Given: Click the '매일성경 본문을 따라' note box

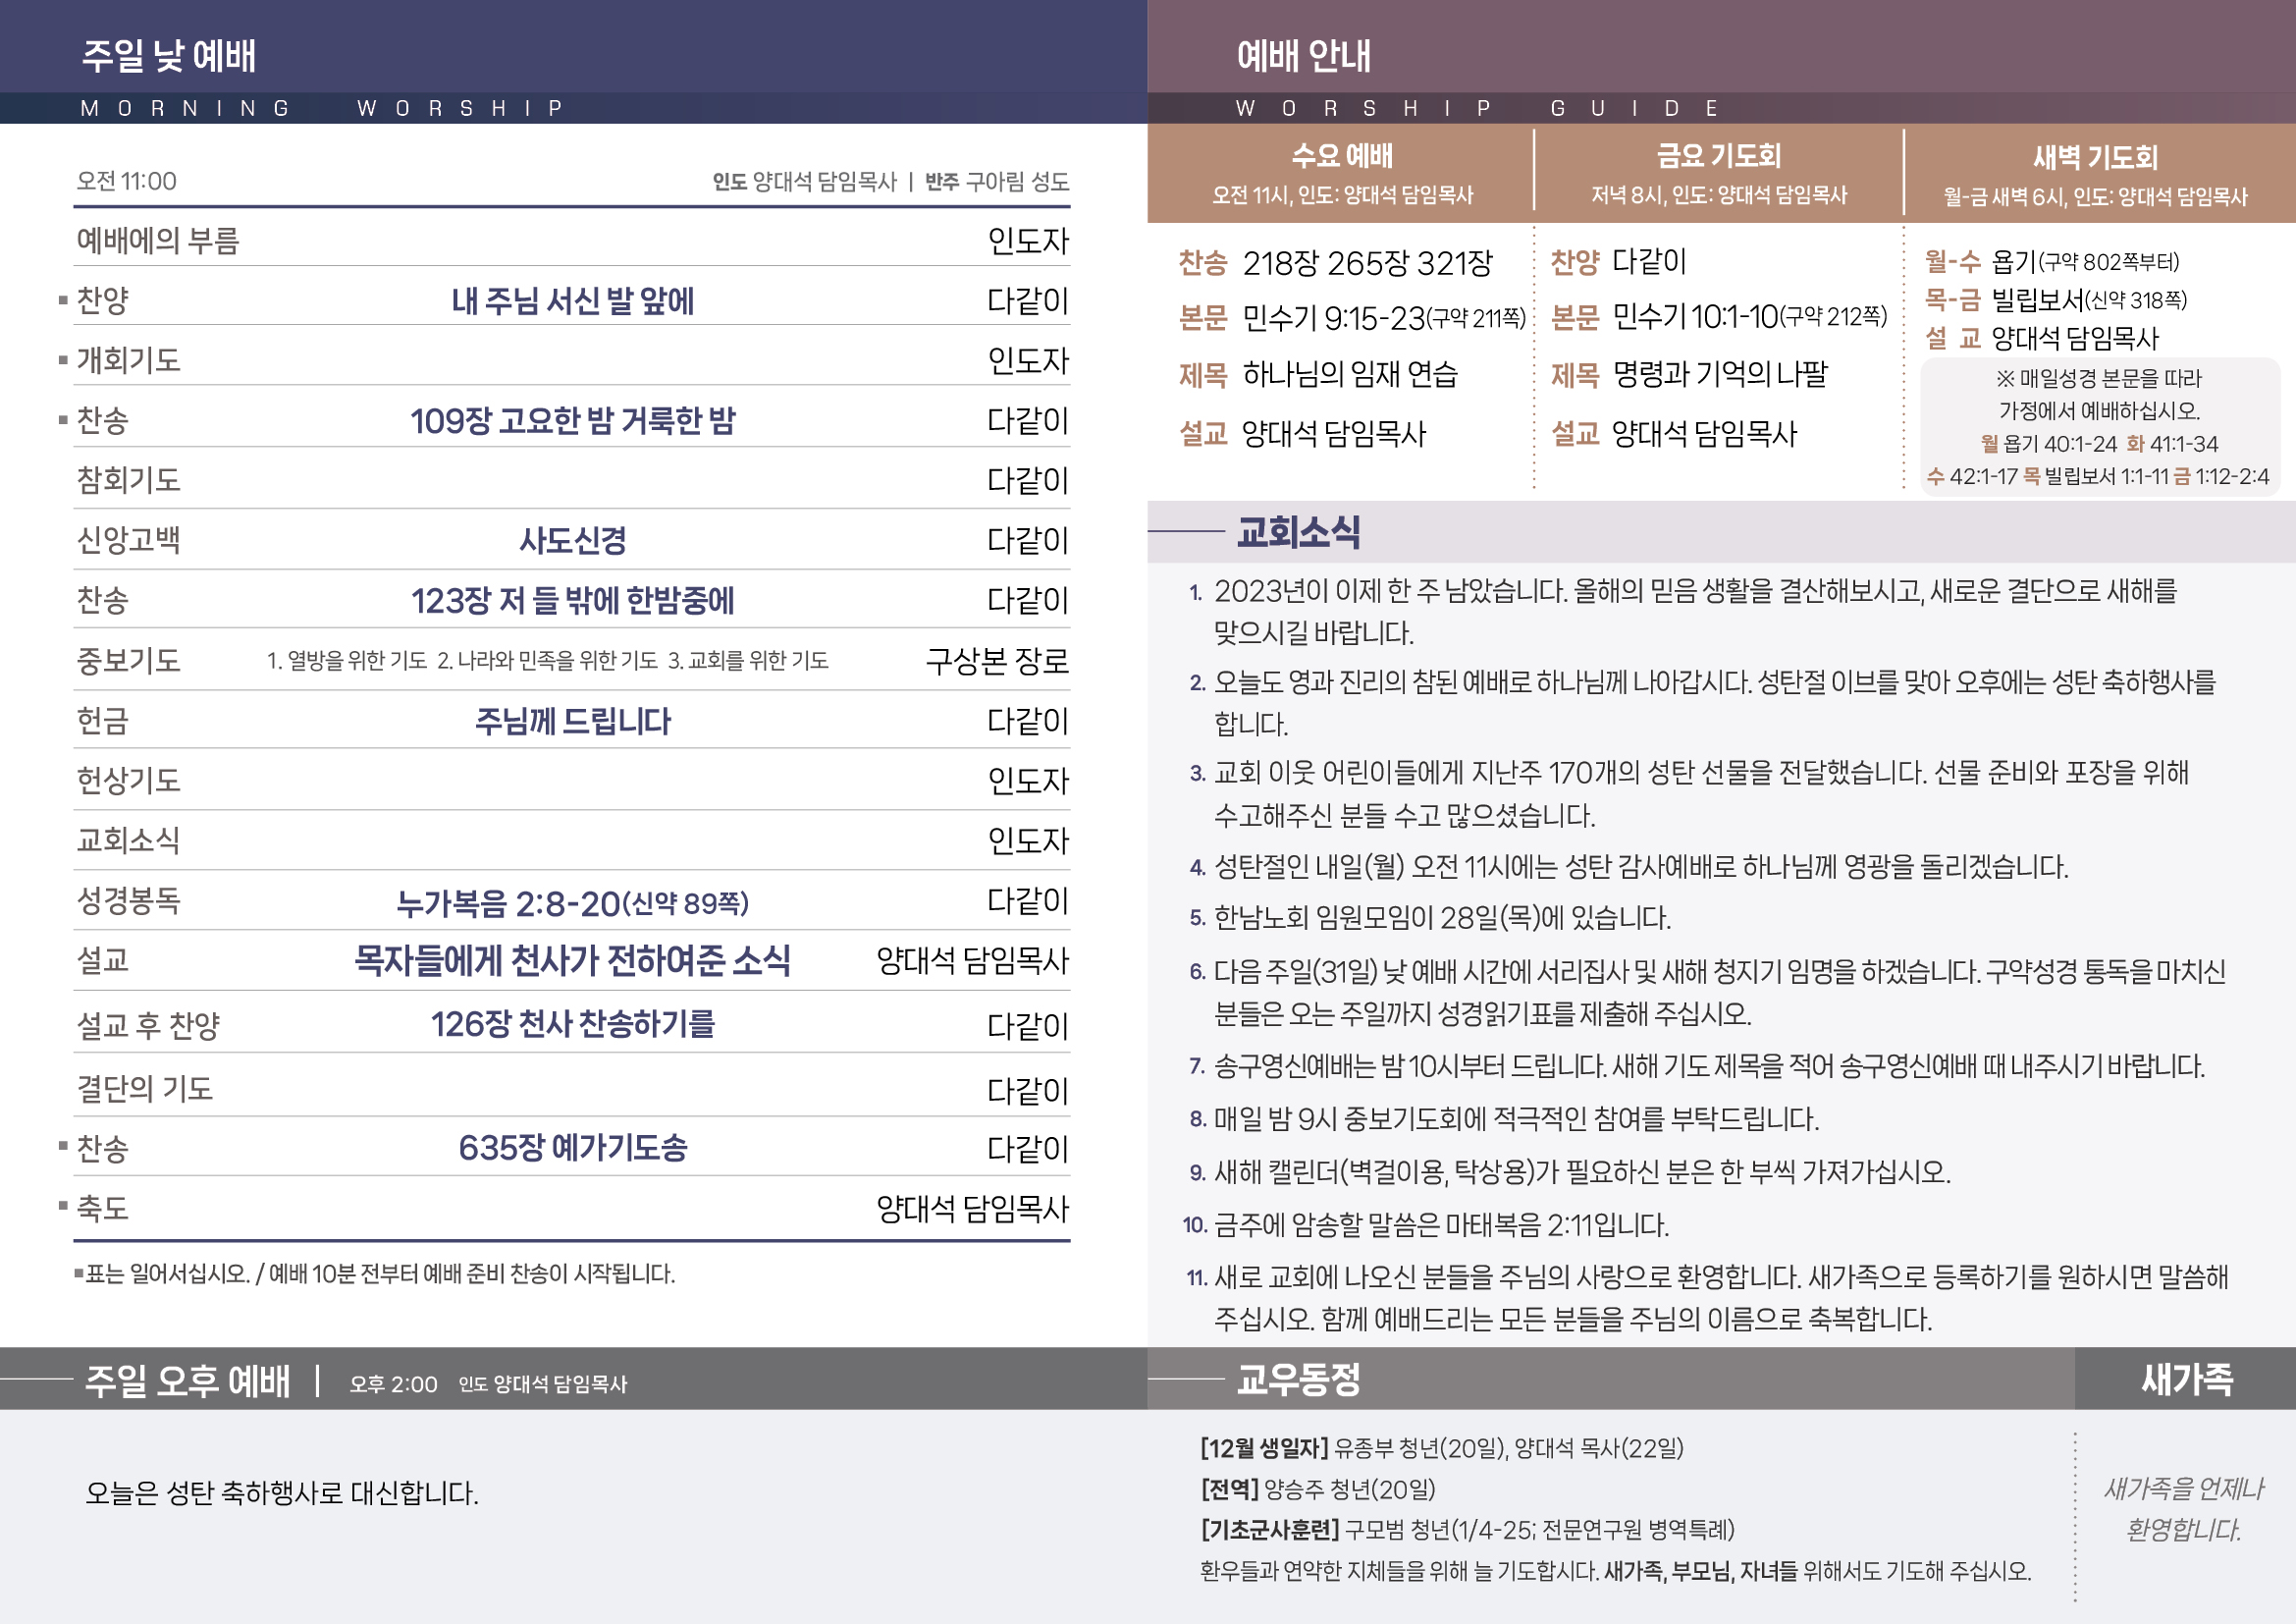Looking at the screenshot, I should click(x=2100, y=427).
